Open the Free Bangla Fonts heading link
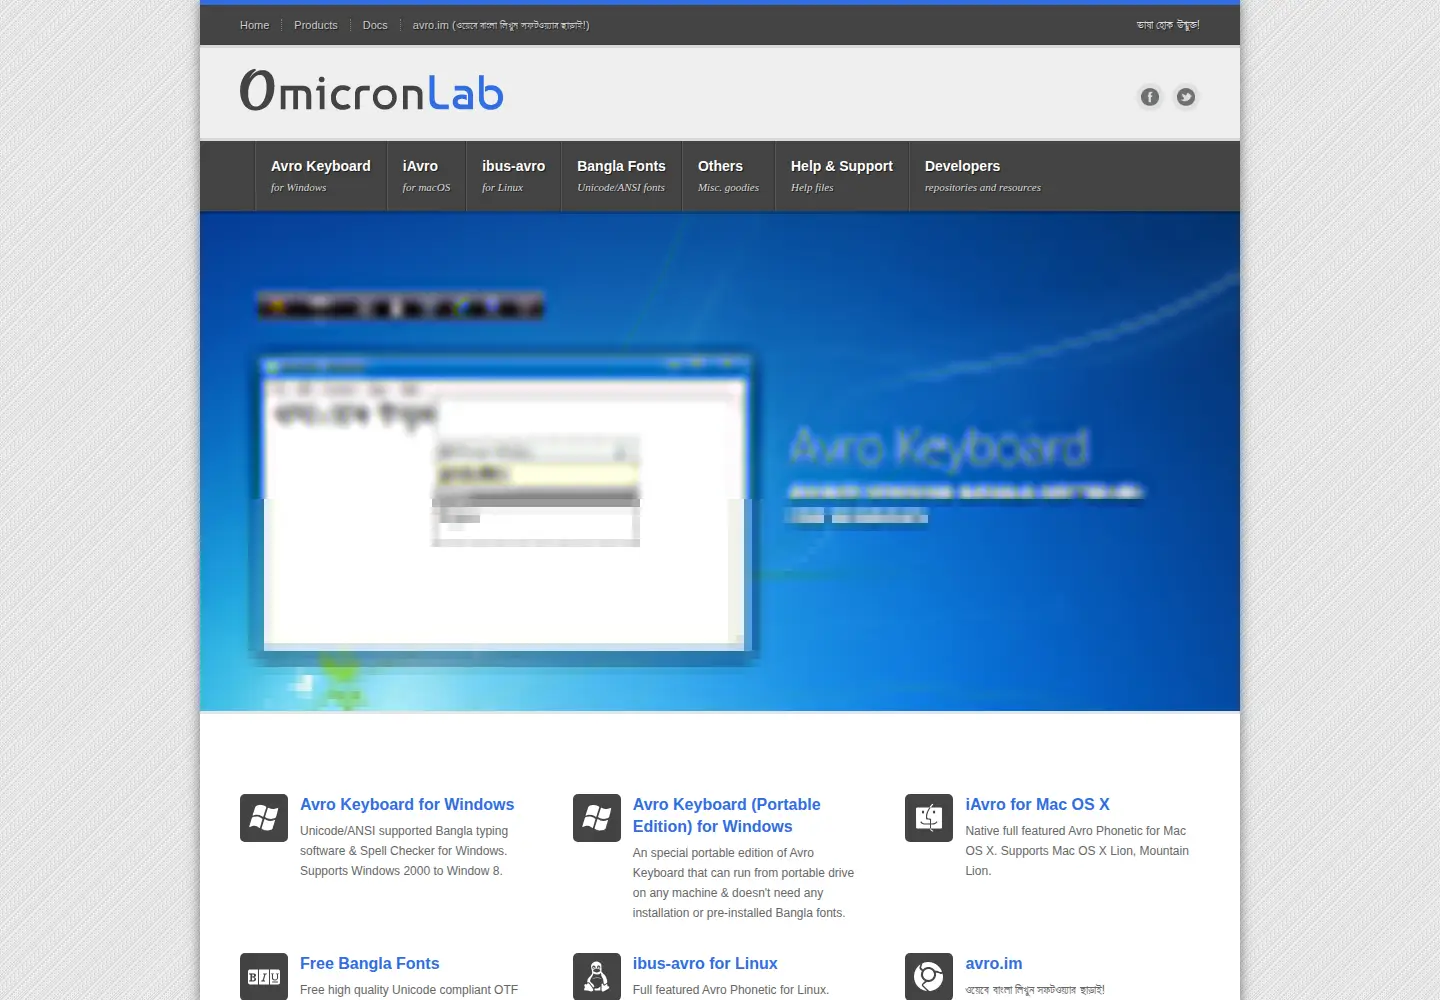This screenshot has width=1440, height=1000. point(370,963)
